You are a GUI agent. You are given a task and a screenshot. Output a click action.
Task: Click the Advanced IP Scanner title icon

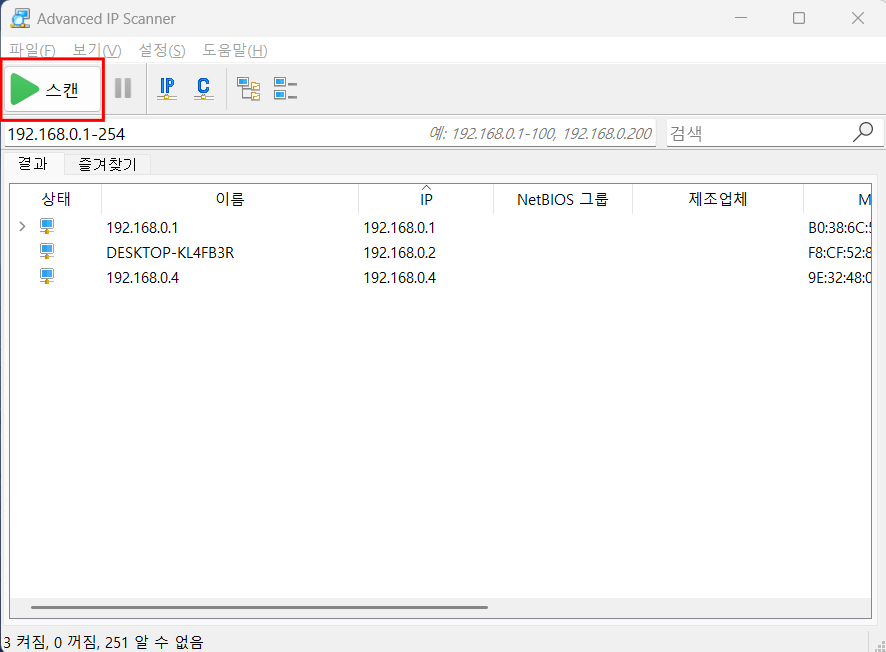20,18
